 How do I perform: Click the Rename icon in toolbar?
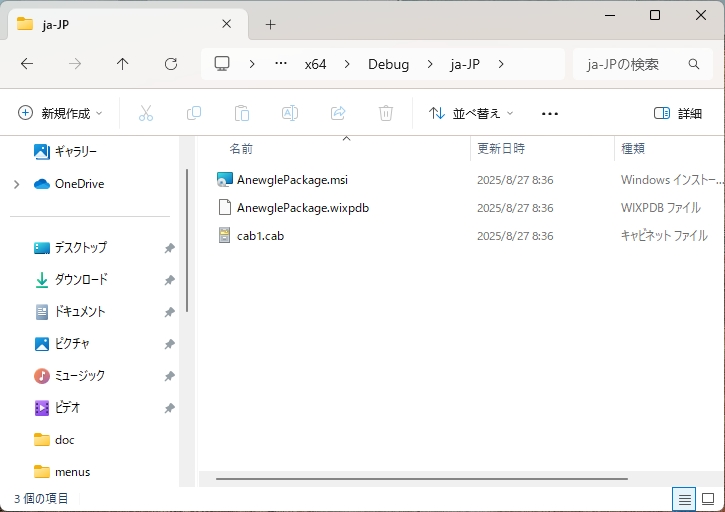[x=290, y=113]
